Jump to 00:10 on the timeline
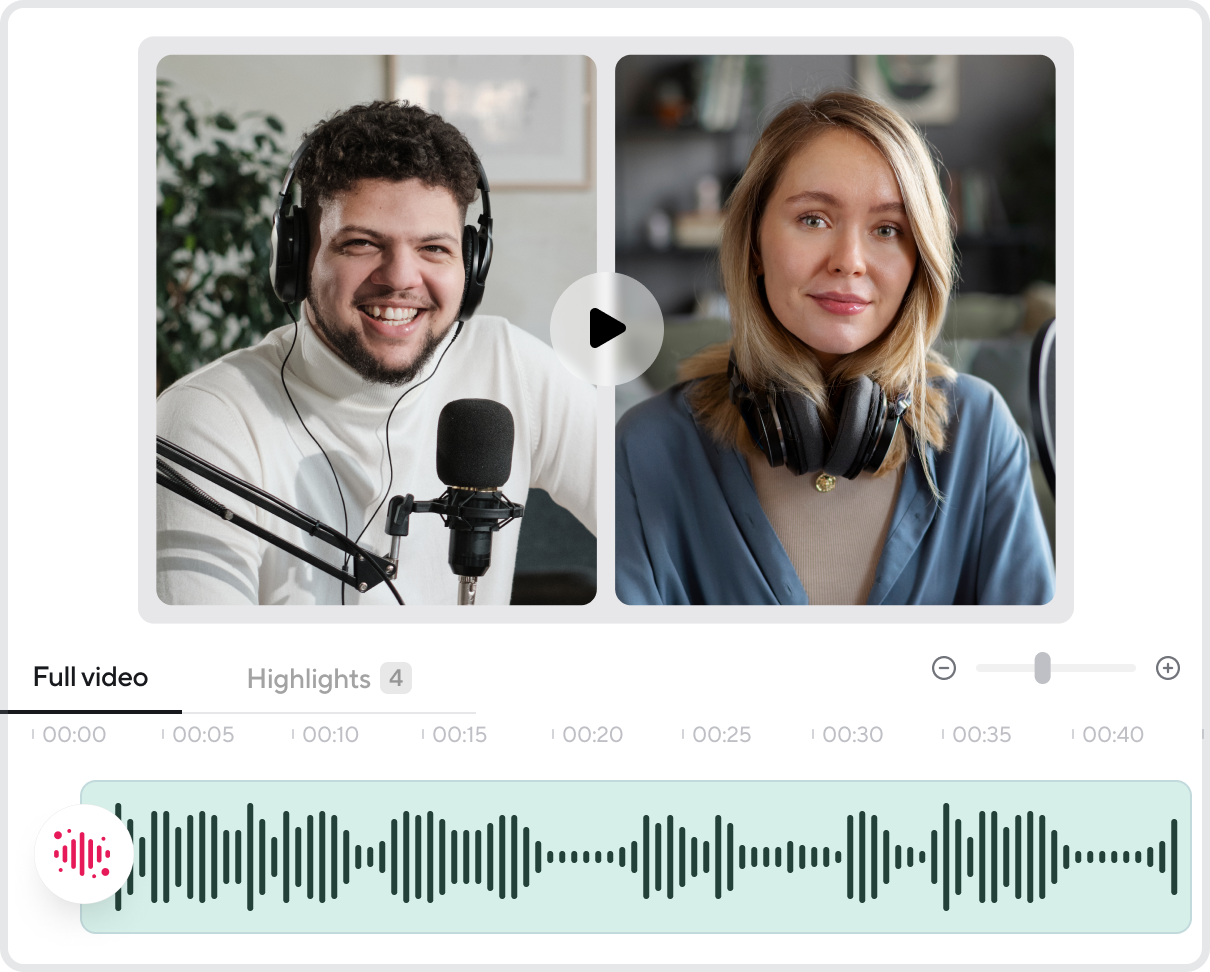 [x=331, y=735]
